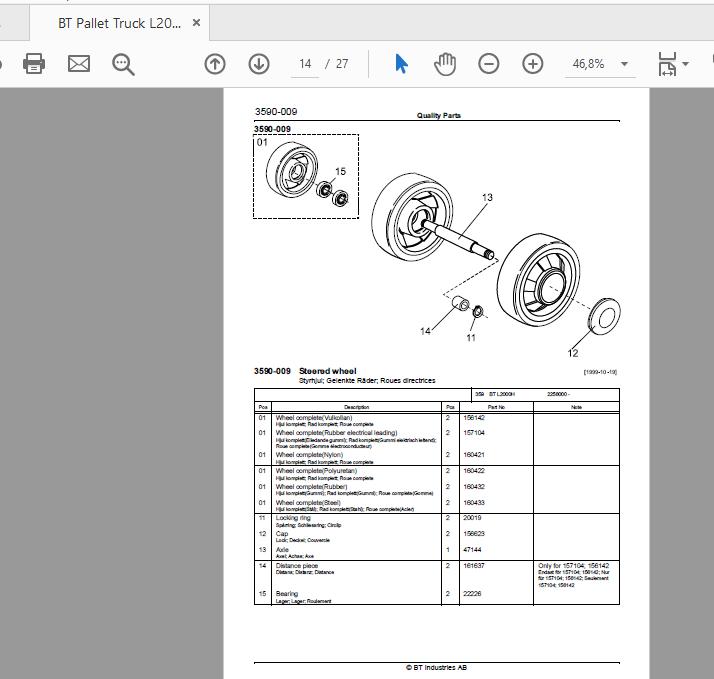Go to previous page arrow
Screen dimensions: 714x679
(215, 64)
